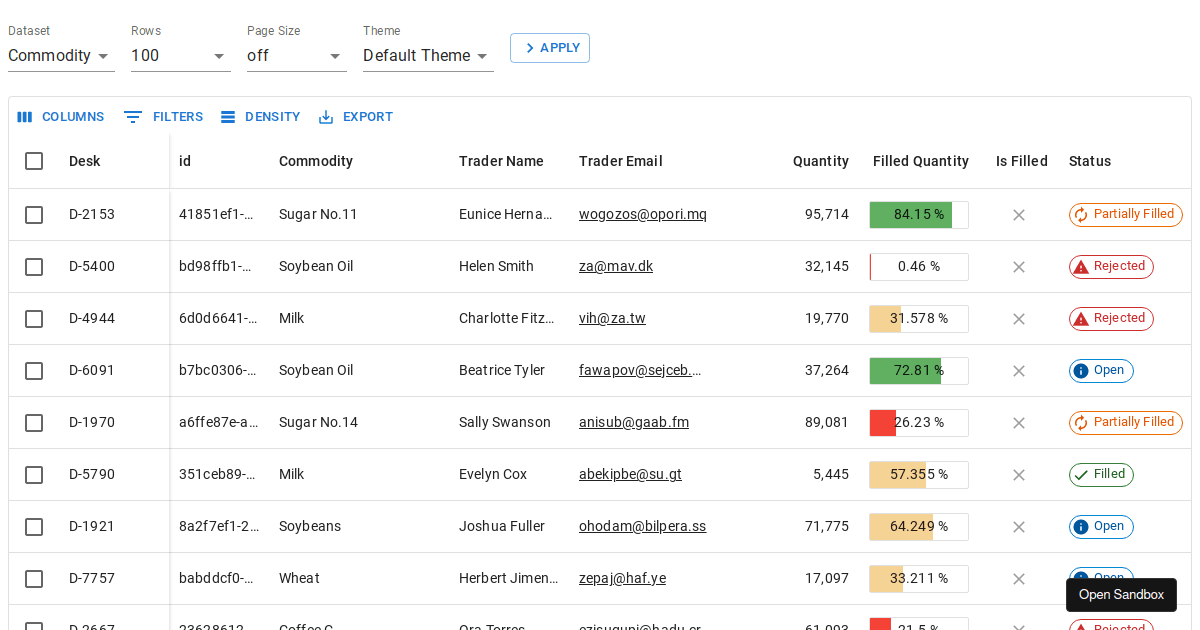Open the Rows count dropdown

180,56
